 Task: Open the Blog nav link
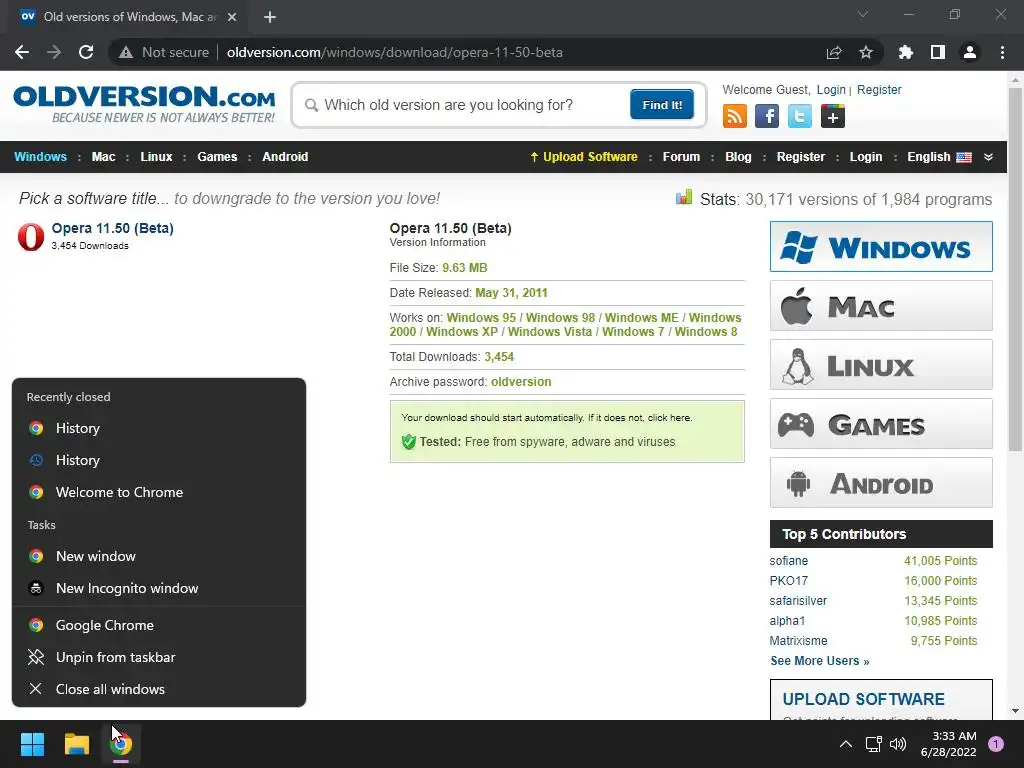pyautogui.click(x=738, y=157)
